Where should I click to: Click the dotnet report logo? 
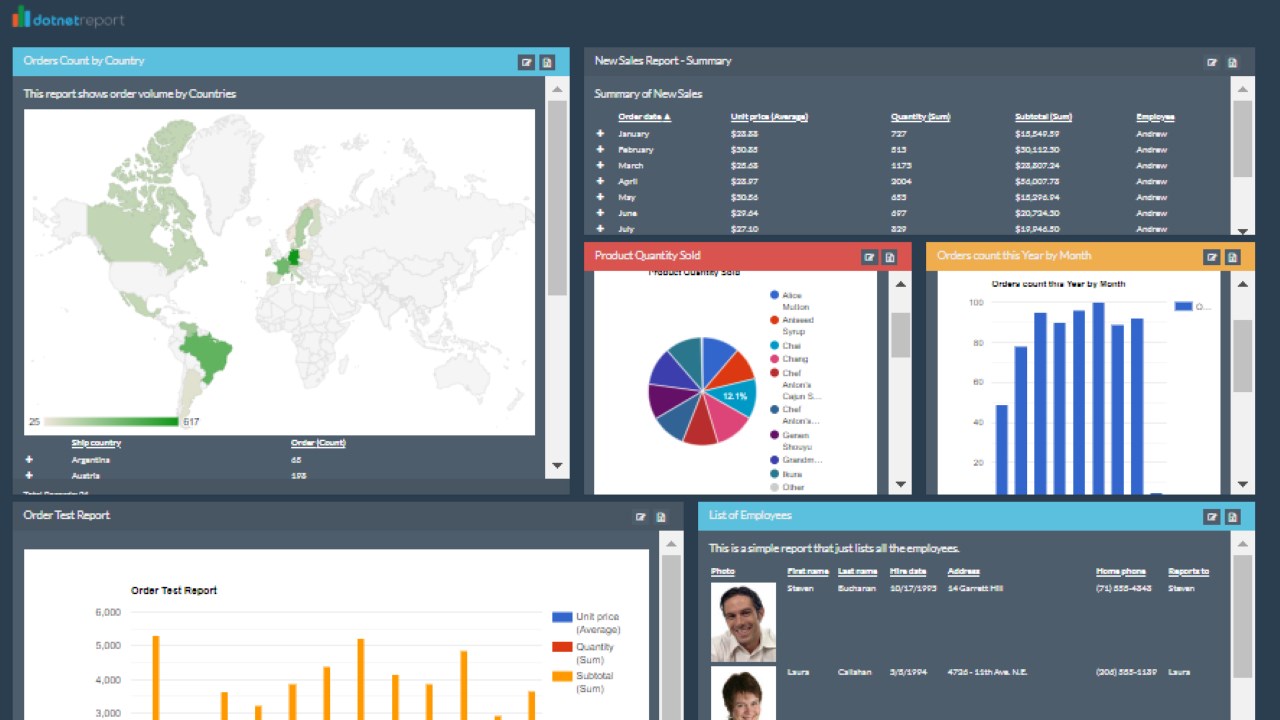tap(68, 18)
